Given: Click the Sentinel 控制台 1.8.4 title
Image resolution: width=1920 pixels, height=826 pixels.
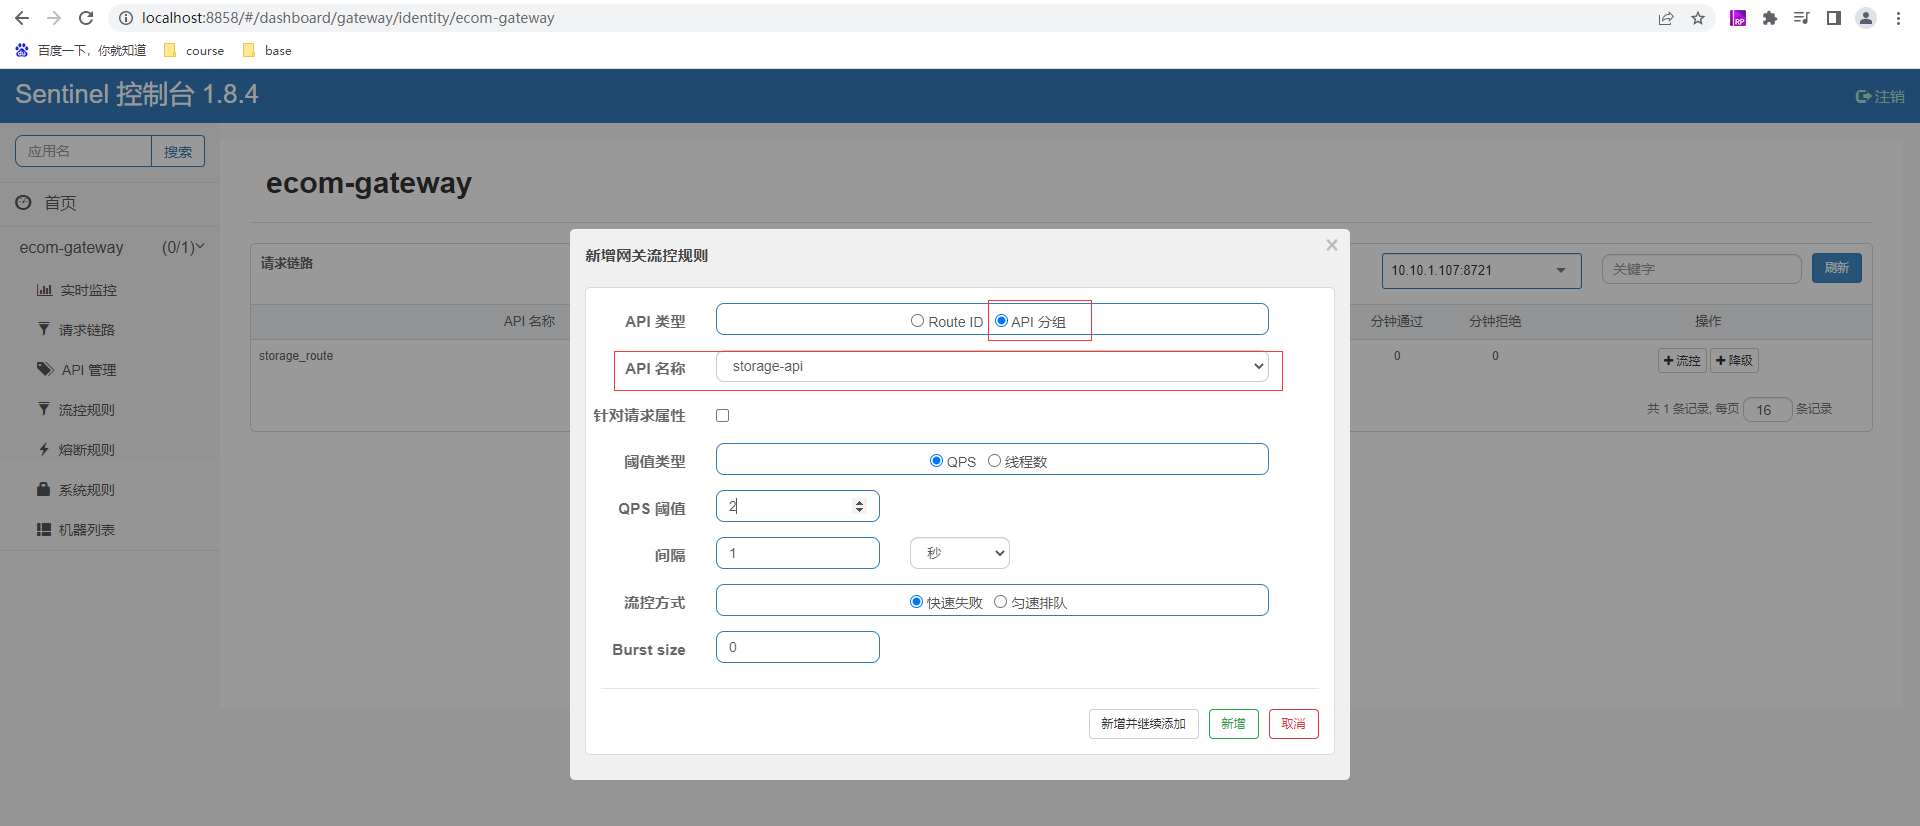Looking at the screenshot, I should point(137,94).
